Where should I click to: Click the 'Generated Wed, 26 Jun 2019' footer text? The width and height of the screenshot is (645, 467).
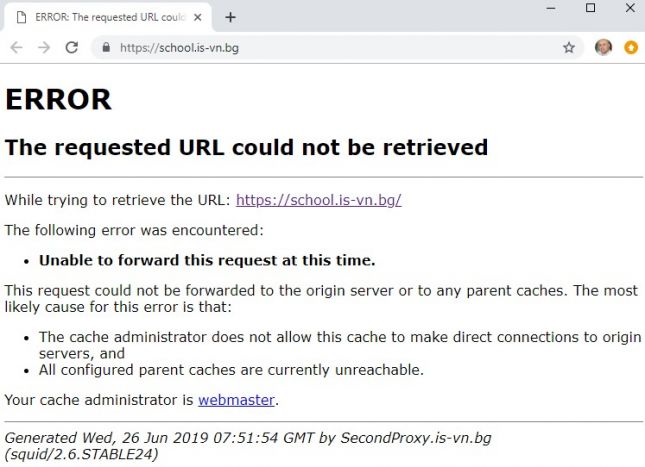107,438
